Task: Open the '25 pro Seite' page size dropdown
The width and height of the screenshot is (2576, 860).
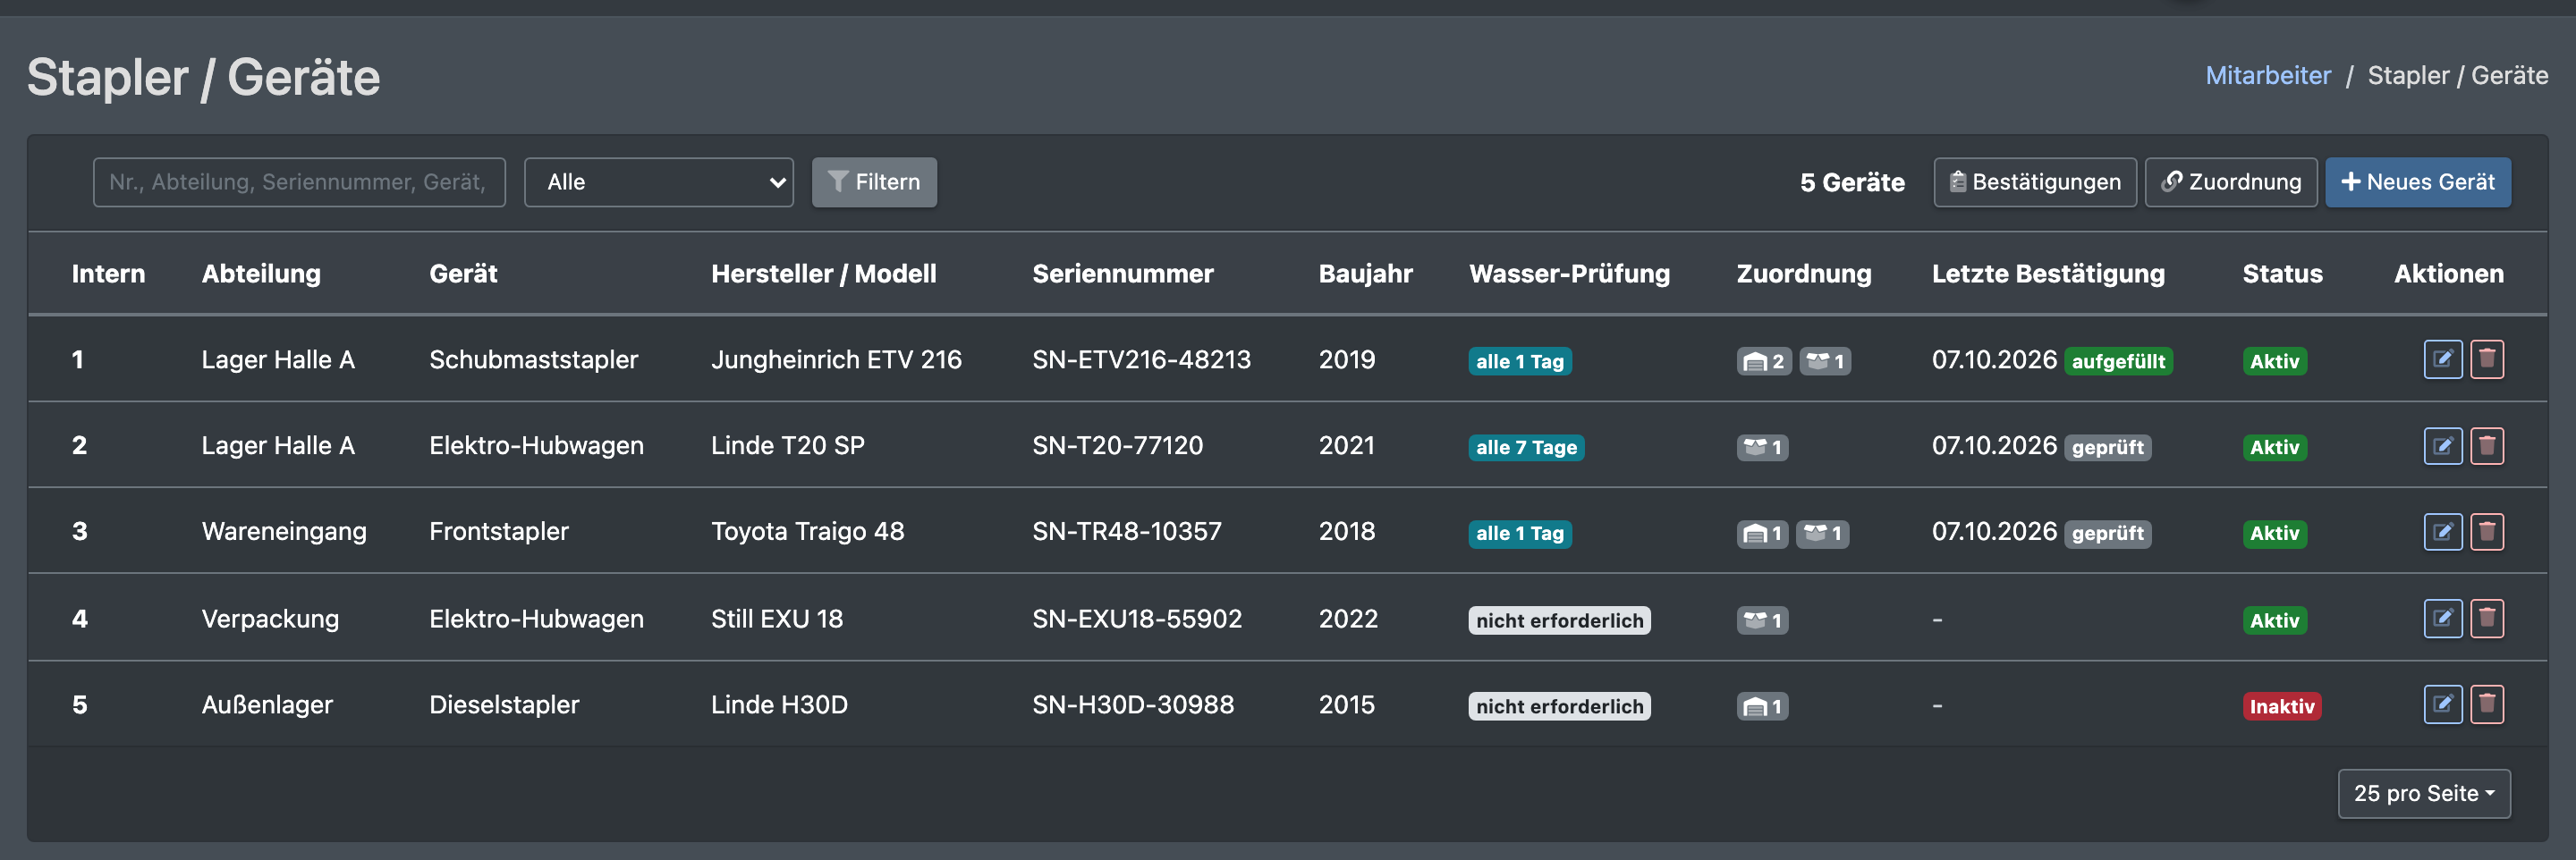Action: click(2423, 793)
